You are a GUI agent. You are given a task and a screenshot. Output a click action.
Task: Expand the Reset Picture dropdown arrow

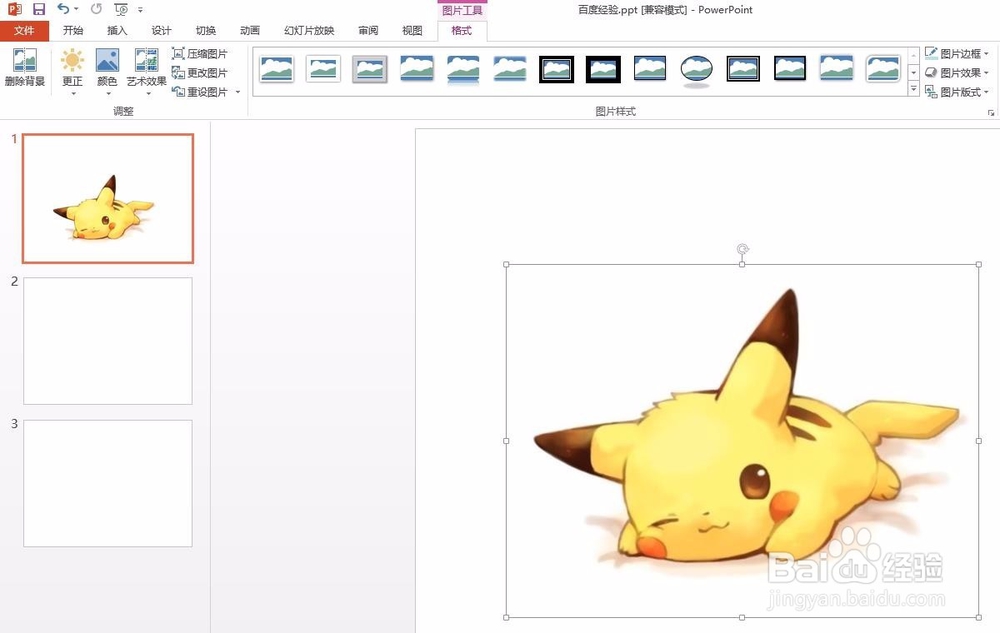tap(238, 92)
